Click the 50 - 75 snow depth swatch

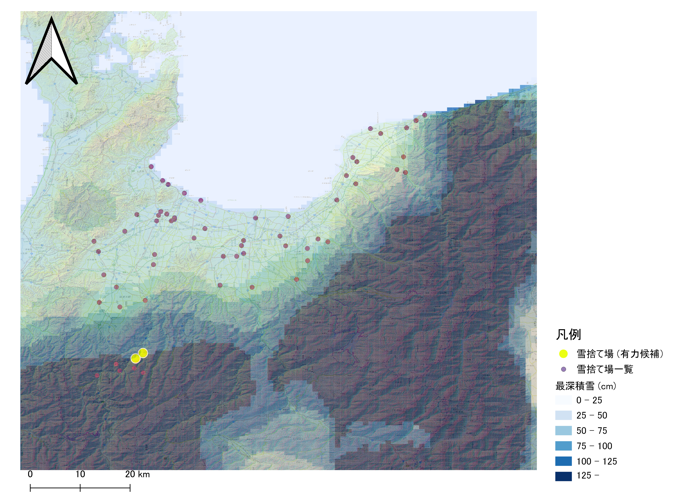click(563, 431)
